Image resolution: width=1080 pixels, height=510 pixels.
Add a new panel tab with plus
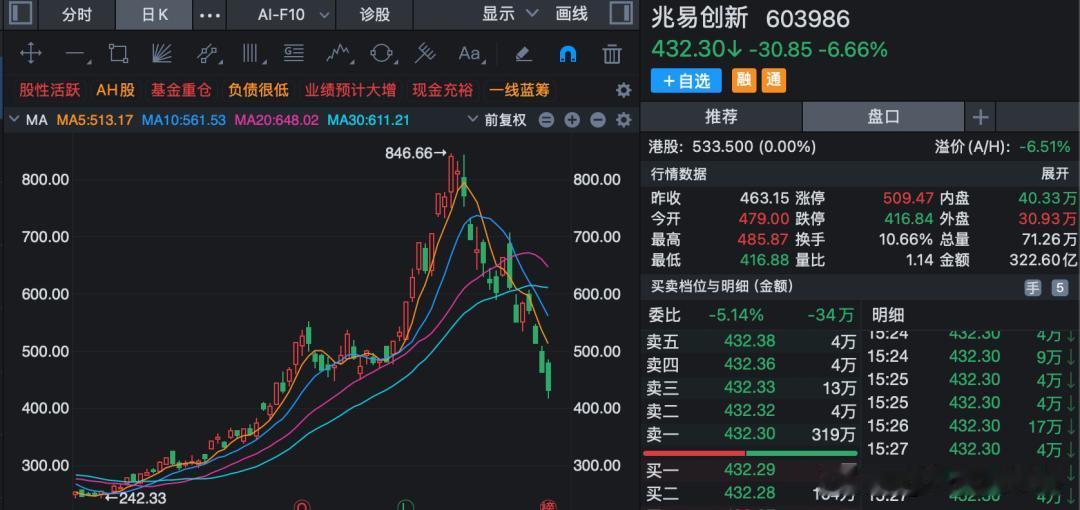click(980, 118)
